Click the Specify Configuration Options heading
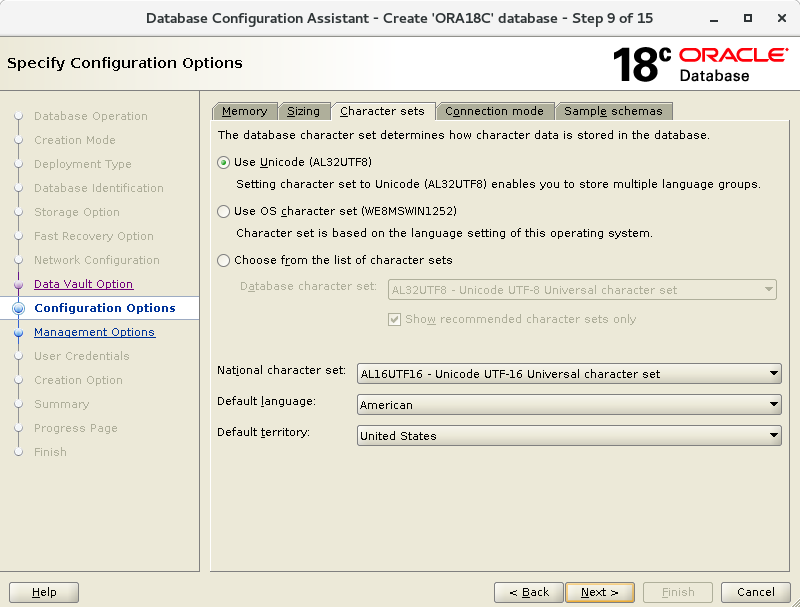Viewport: 800px width, 607px height. pyautogui.click(x=125, y=63)
